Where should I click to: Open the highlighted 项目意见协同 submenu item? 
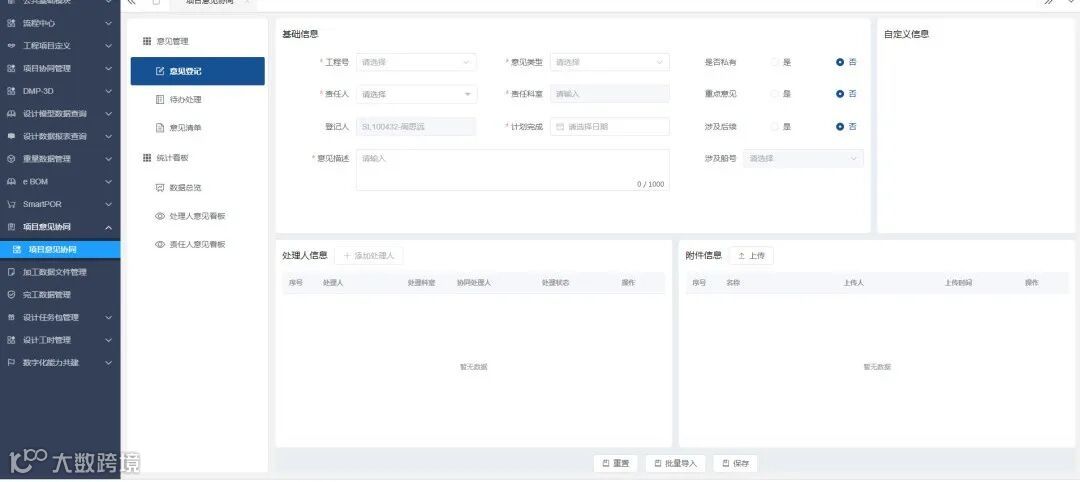(x=60, y=249)
